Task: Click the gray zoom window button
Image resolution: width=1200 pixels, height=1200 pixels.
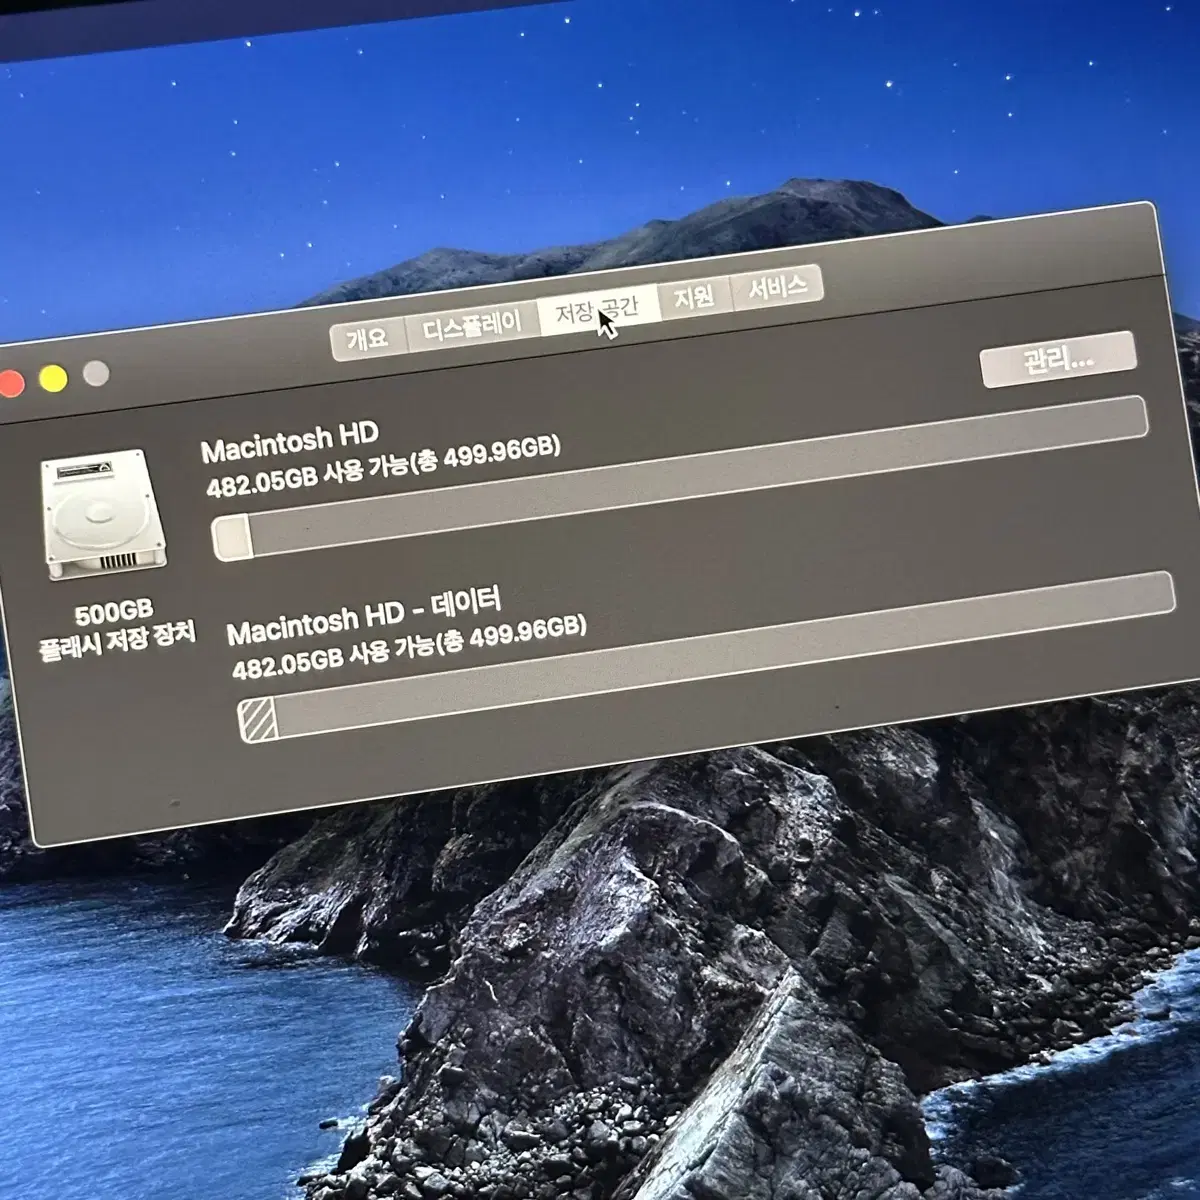Action: pyautogui.click(x=96, y=374)
